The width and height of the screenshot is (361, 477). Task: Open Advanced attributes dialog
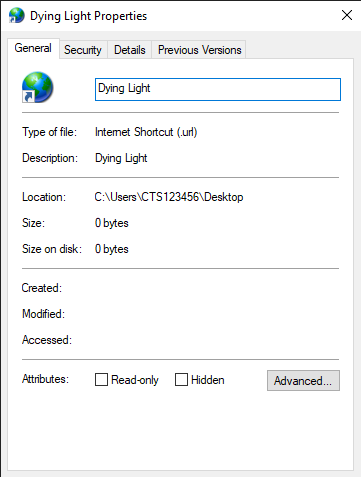pyautogui.click(x=303, y=380)
